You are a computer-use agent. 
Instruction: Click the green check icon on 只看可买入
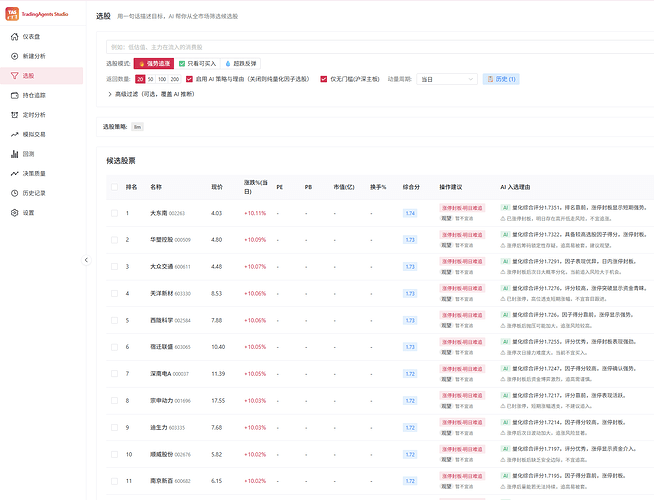[182, 64]
